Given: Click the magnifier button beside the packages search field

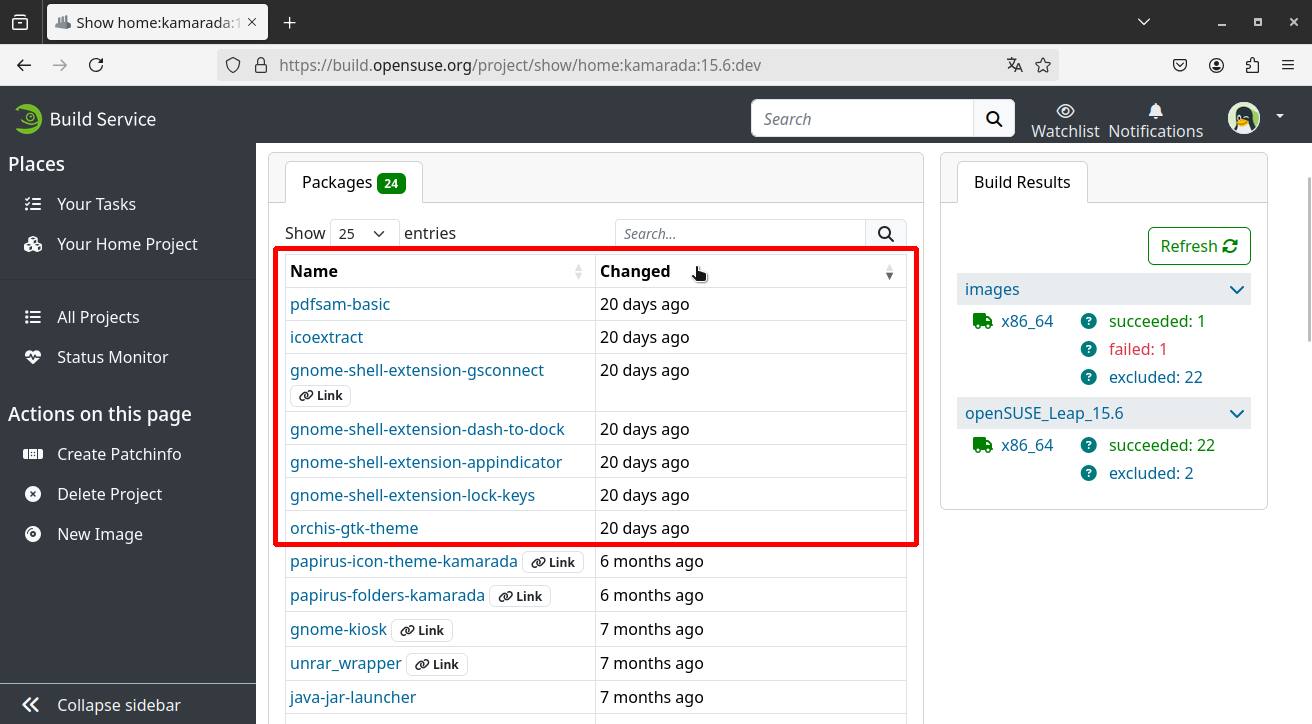Looking at the screenshot, I should pyautogui.click(x=885, y=233).
